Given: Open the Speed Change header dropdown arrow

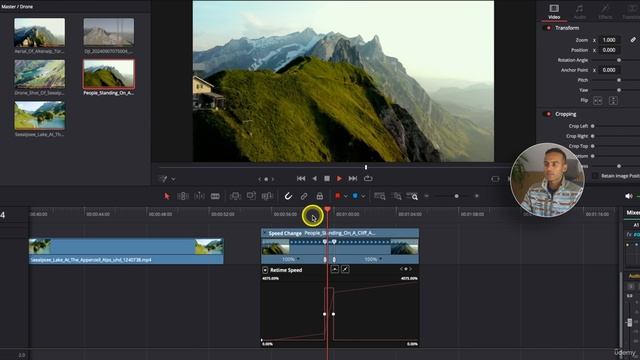Looking at the screenshot, I should pyautogui.click(x=264, y=233).
